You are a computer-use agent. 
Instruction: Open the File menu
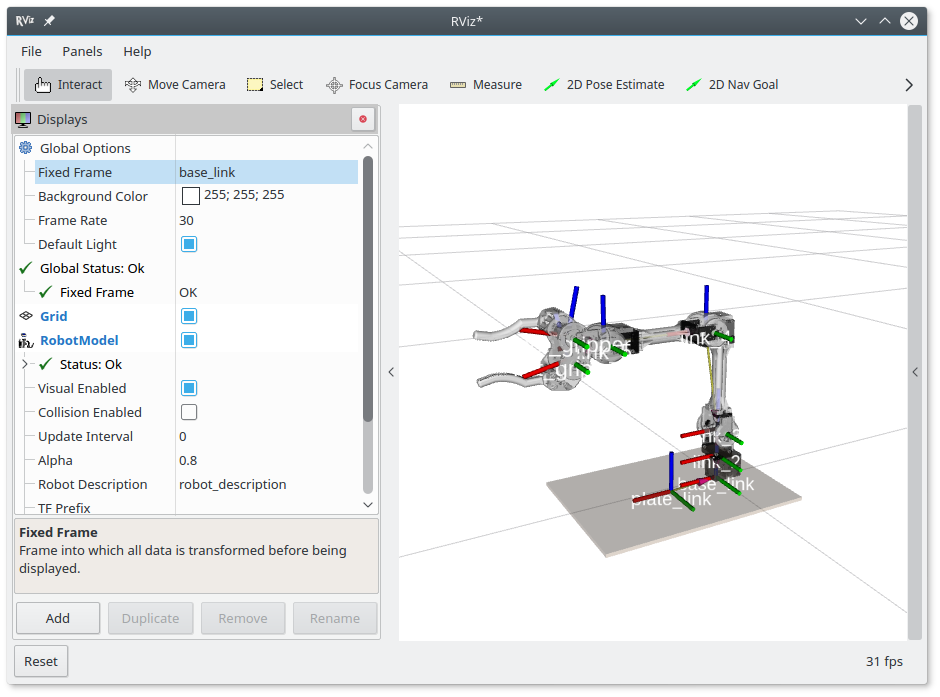pyautogui.click(x=31, y=51)
